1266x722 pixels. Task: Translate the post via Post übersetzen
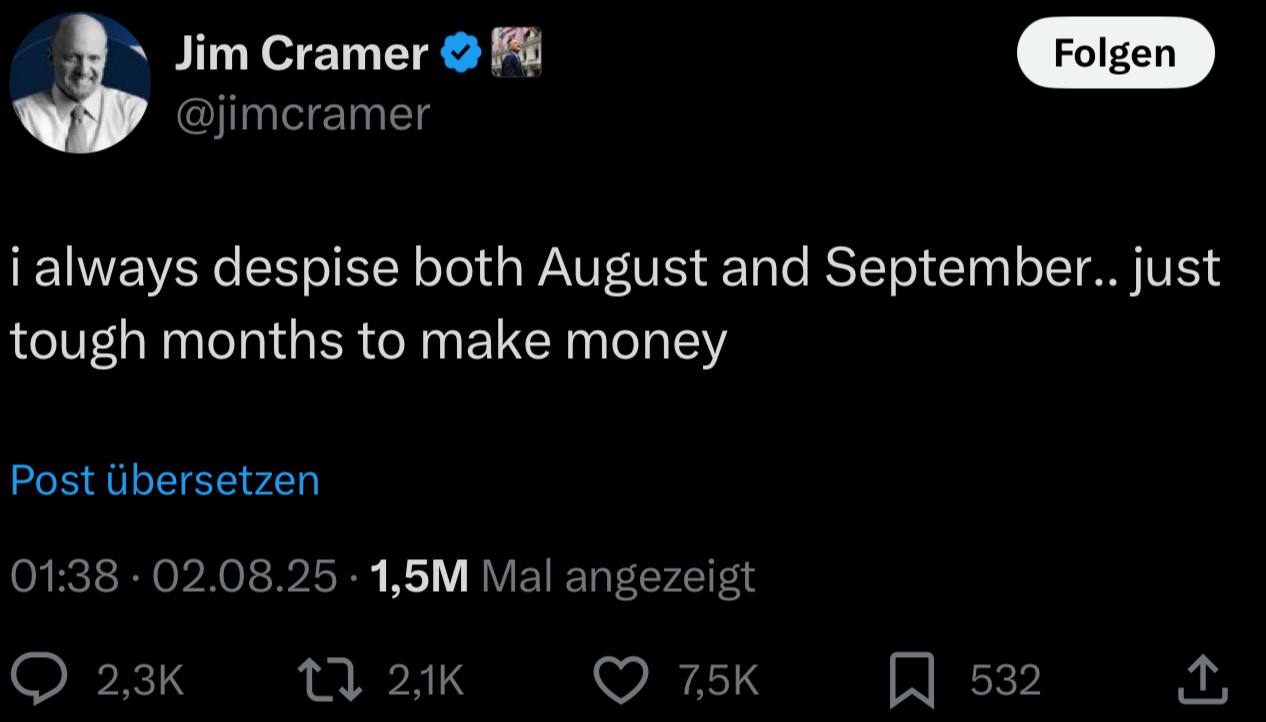point(165,481)
